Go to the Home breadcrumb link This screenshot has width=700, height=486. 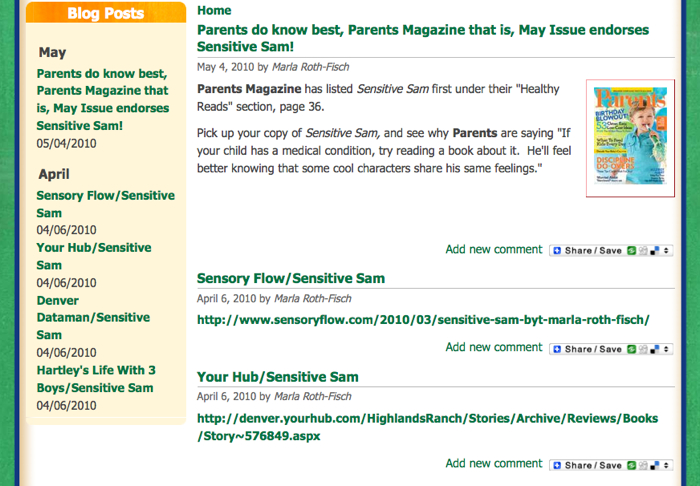[214, 10]
